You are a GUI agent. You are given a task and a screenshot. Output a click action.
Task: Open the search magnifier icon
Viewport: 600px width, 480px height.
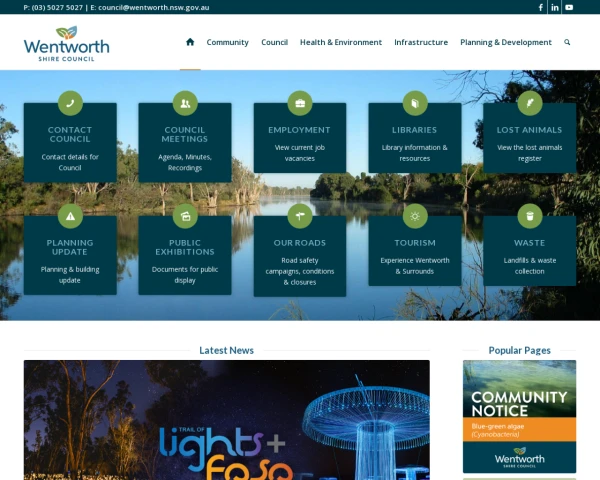point(567,42)
